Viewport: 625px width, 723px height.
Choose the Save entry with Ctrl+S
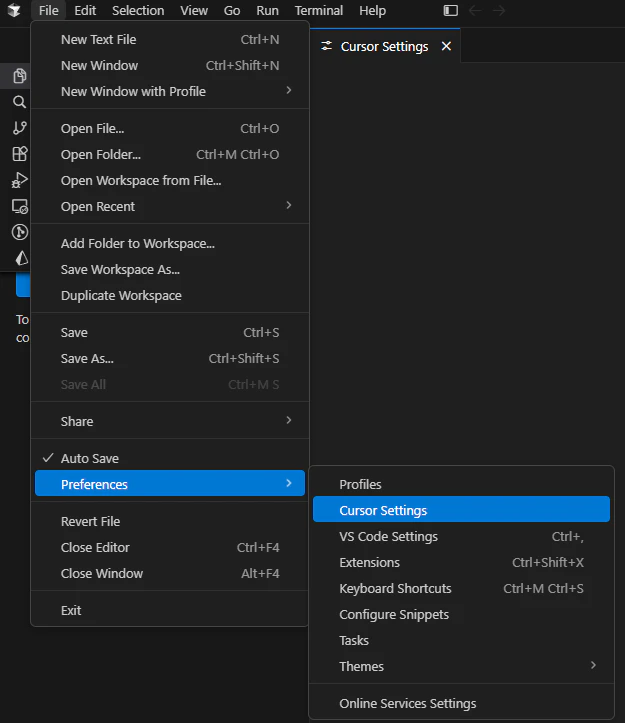tap(170, 332)
